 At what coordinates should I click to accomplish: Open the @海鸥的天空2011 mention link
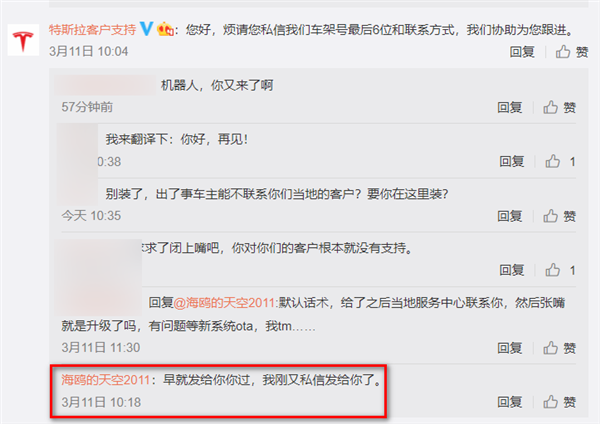coord(225,303)
